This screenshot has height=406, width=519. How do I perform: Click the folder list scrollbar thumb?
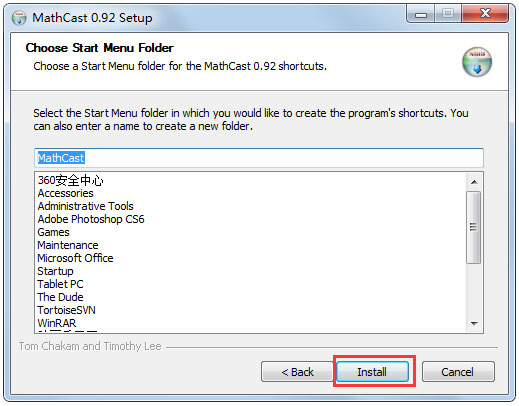474,227
